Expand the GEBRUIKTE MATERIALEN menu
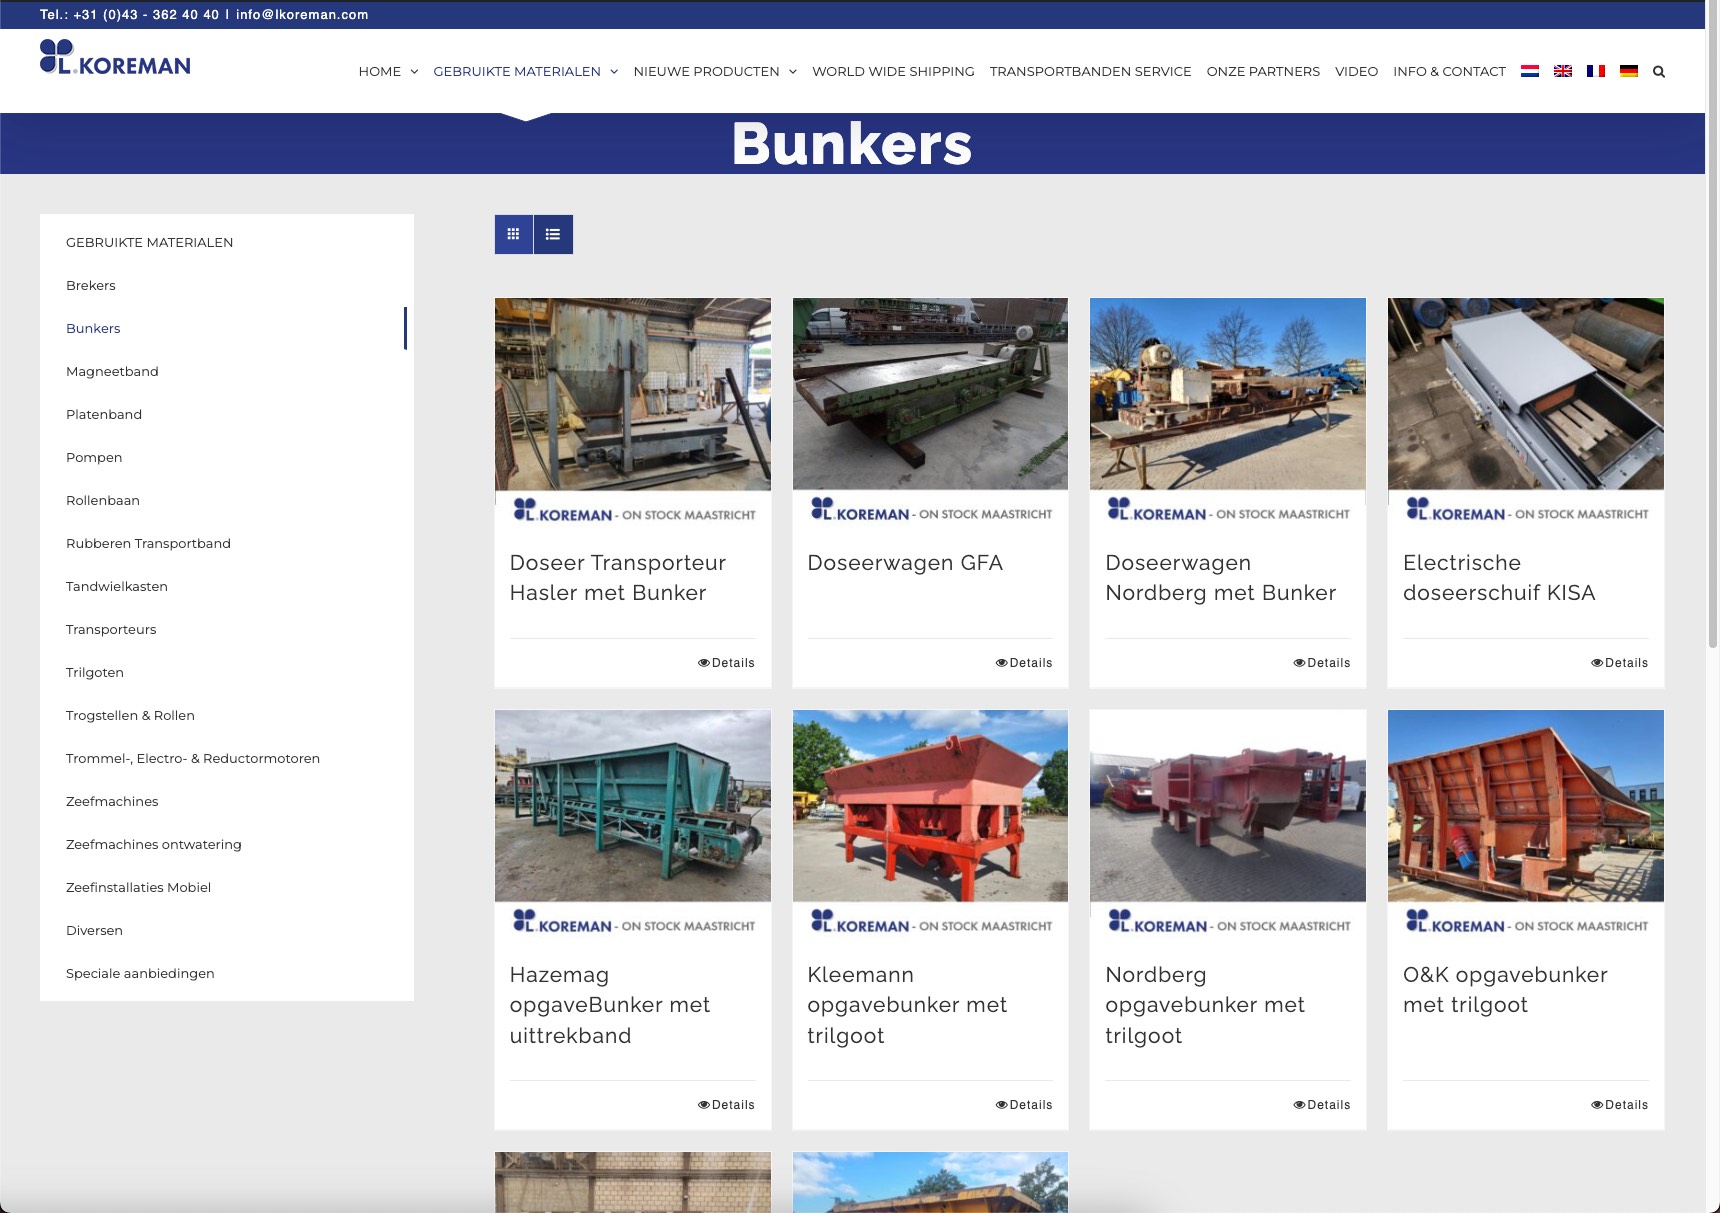 pos(525,71)
